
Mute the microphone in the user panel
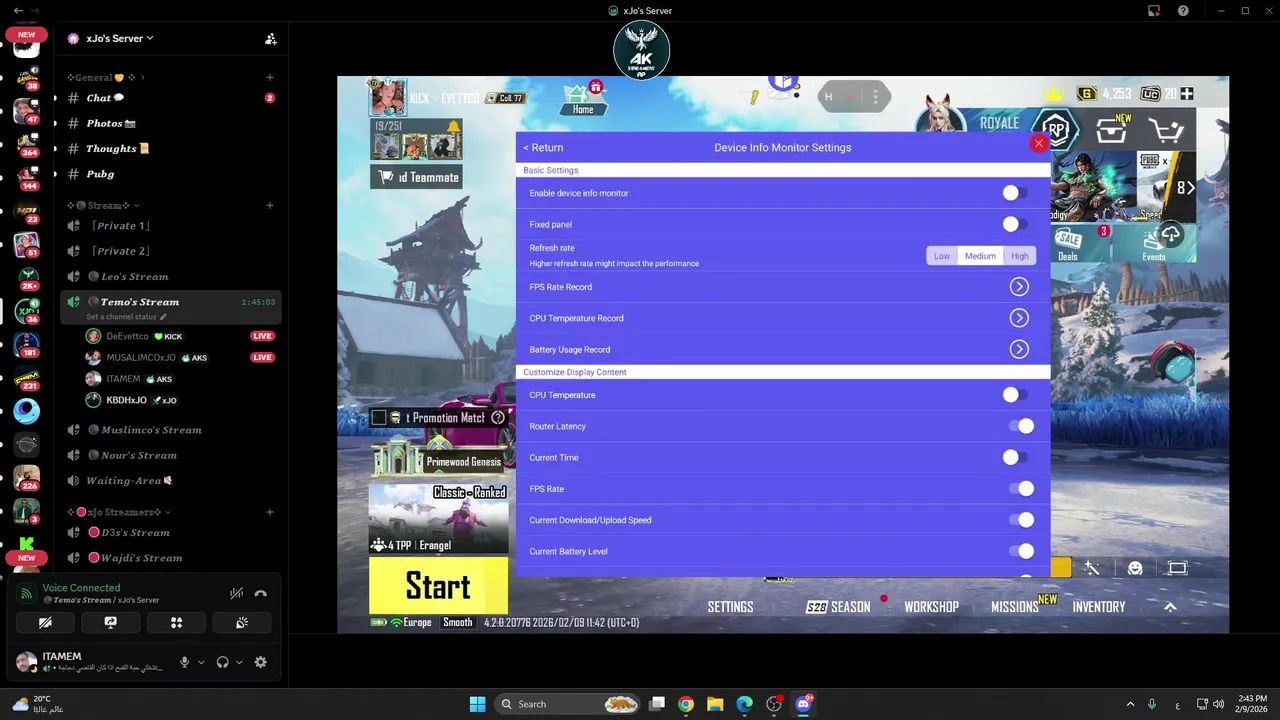click(184, 662)
